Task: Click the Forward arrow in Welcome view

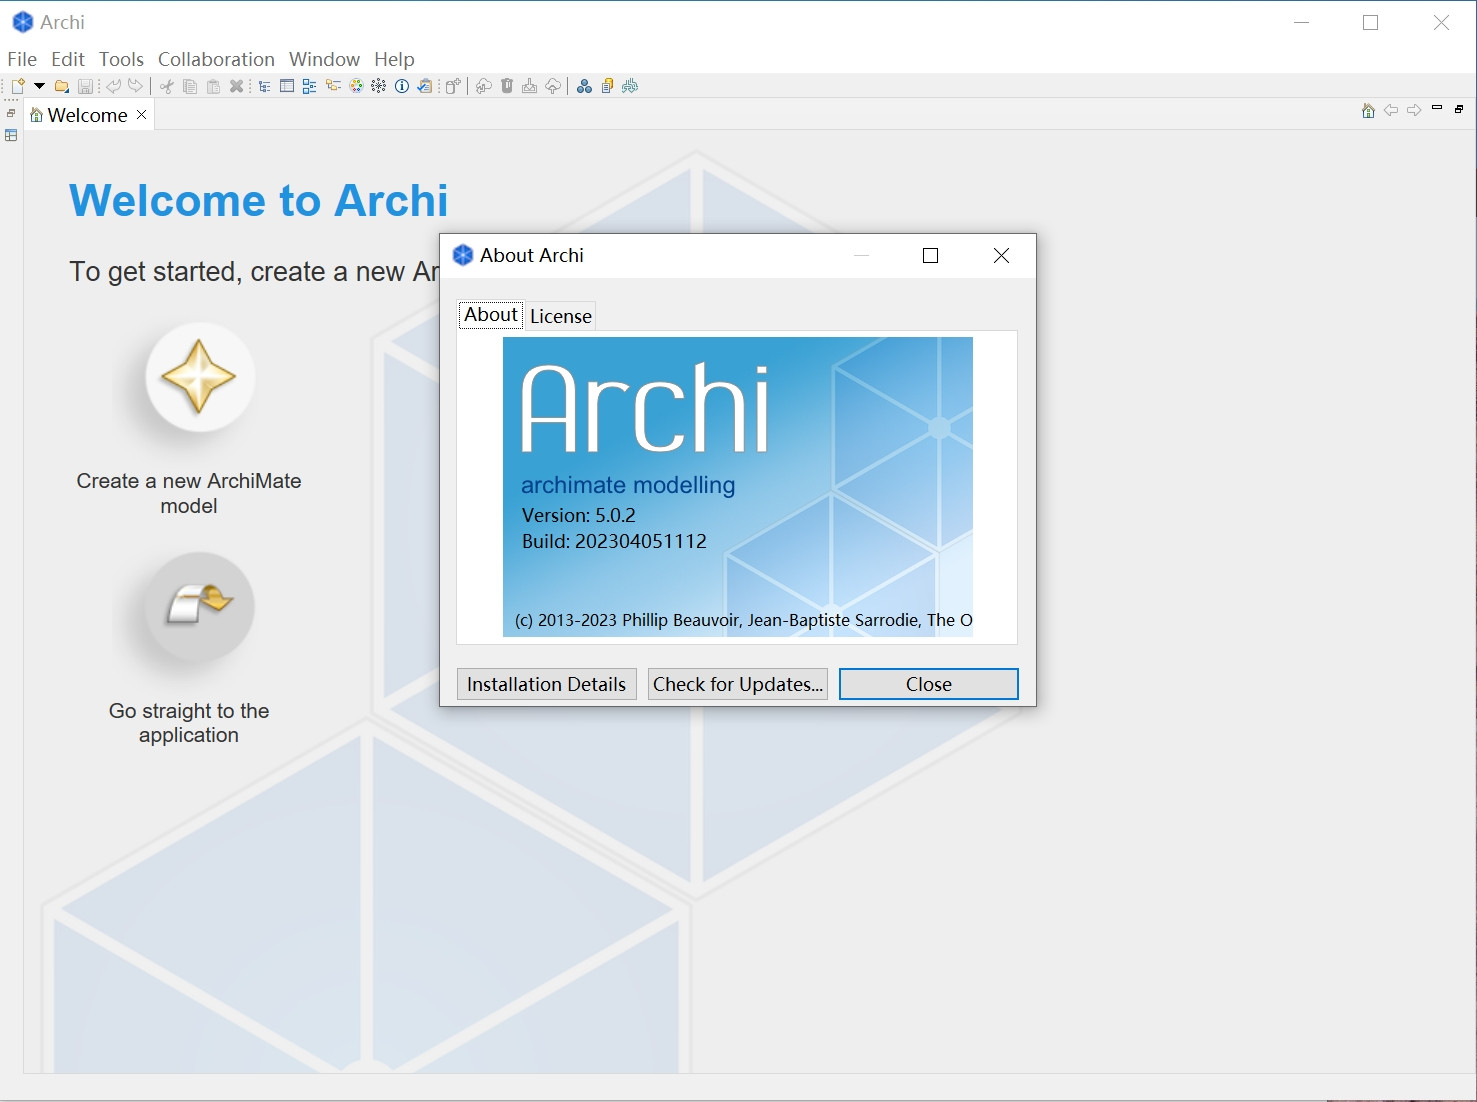Action: coord(1414,110)
